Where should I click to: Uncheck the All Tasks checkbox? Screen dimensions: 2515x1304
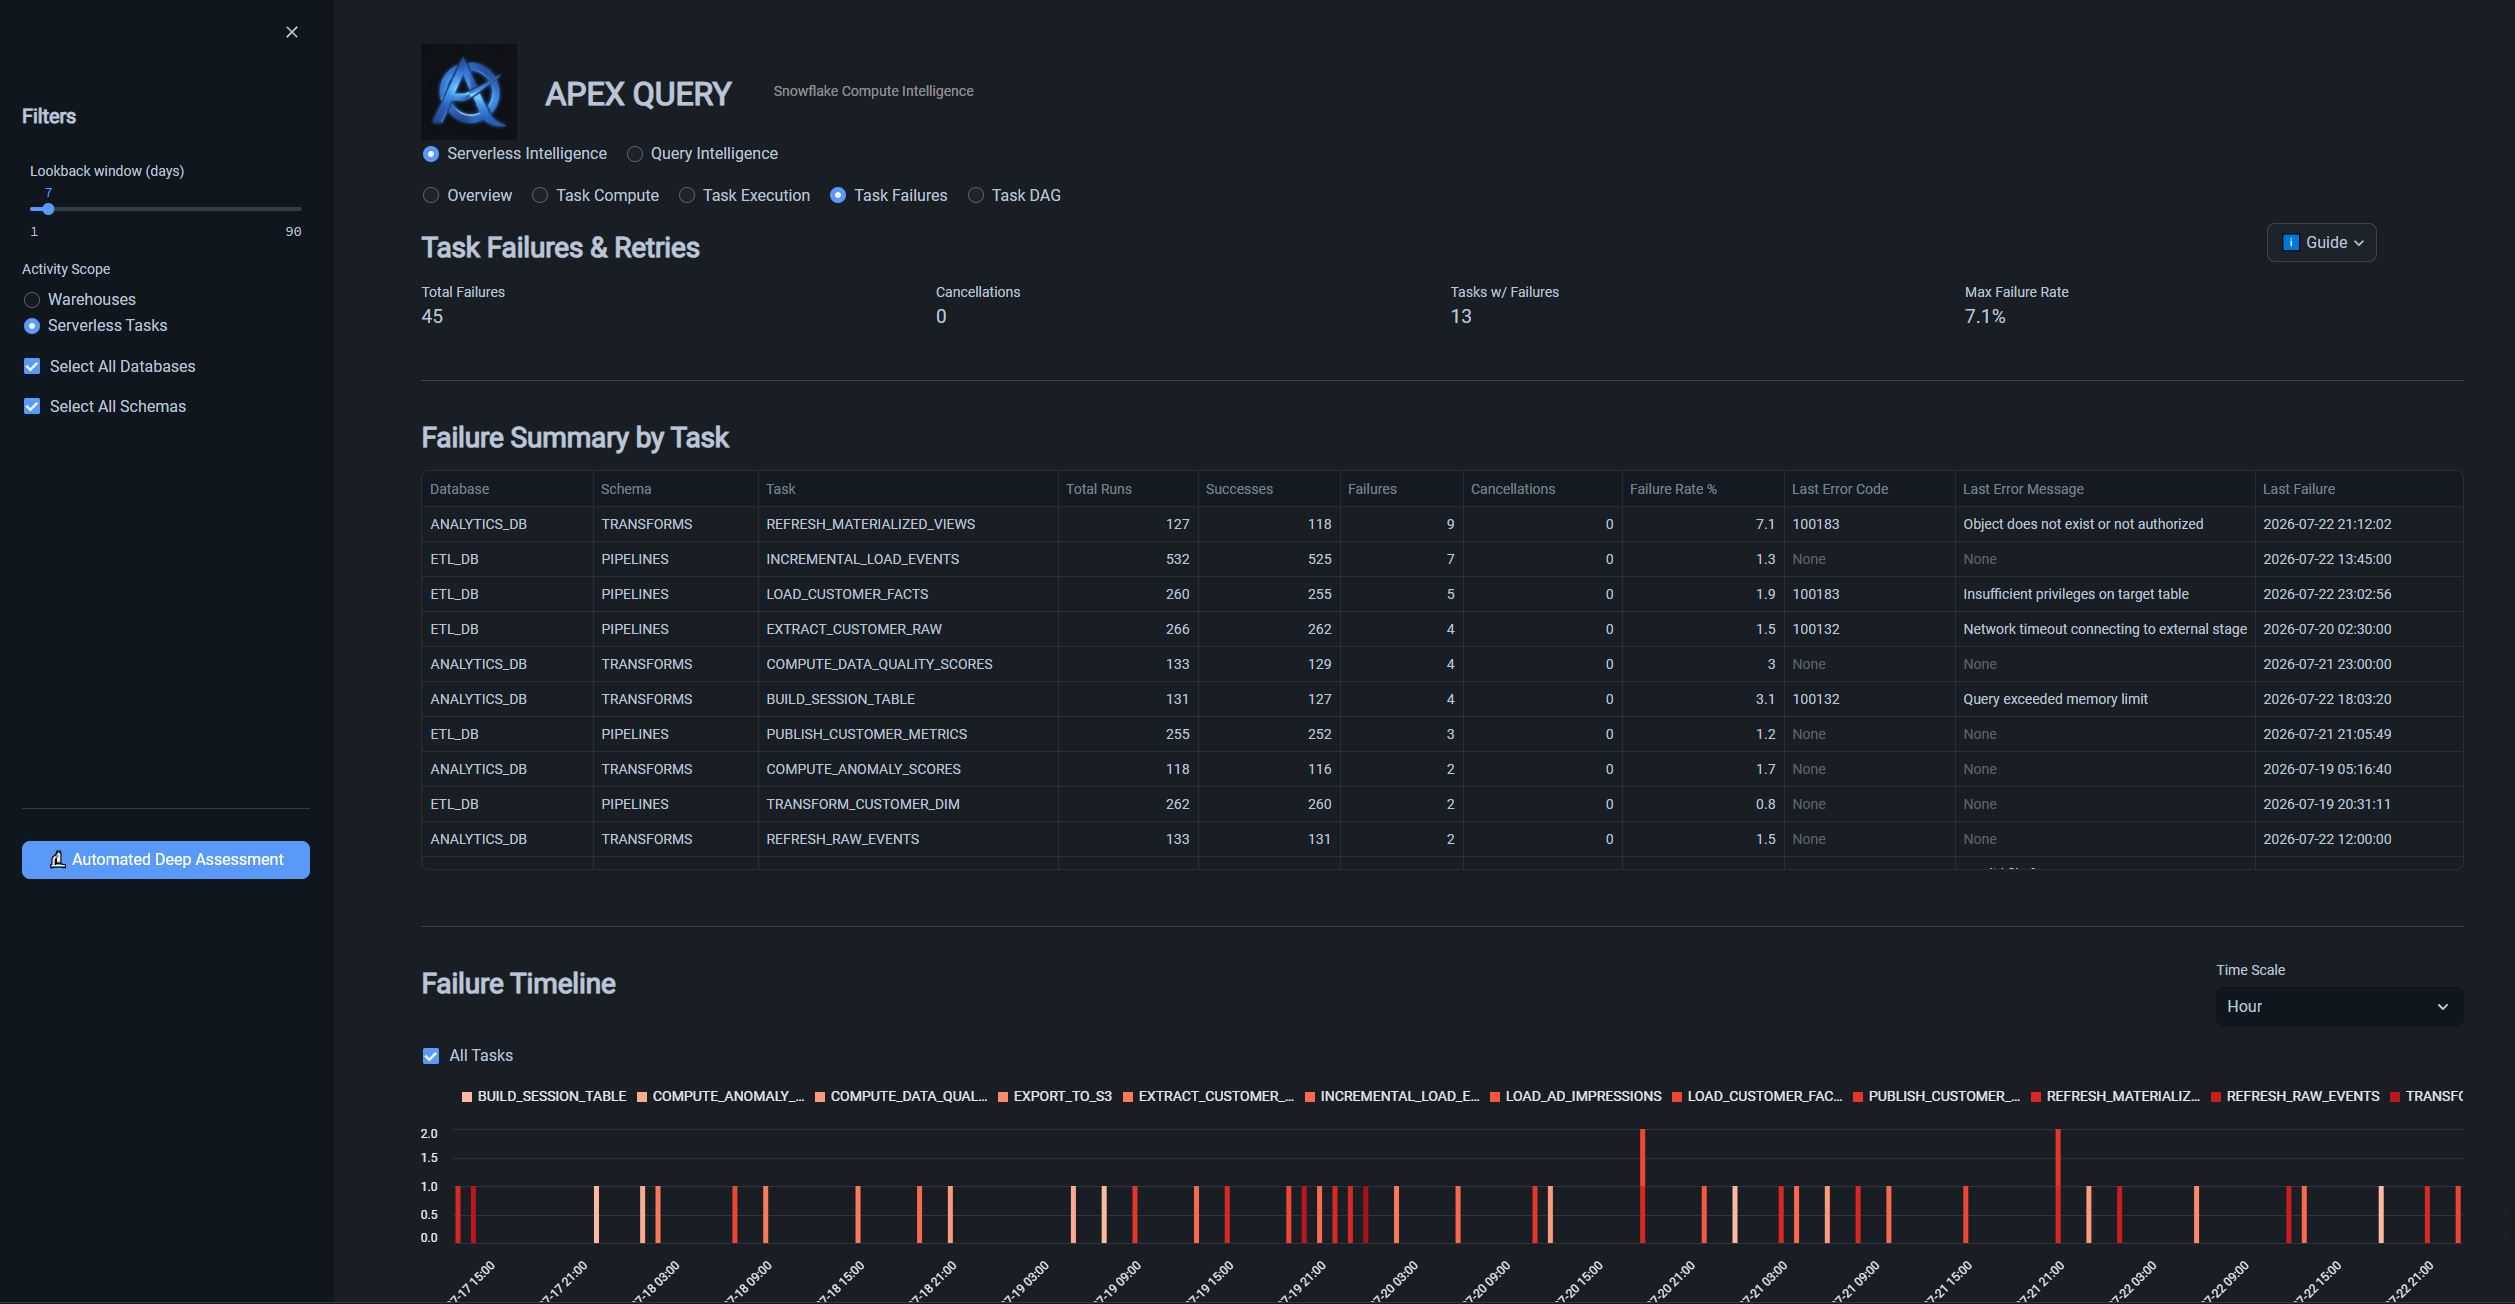click(x=431, y=1056)
